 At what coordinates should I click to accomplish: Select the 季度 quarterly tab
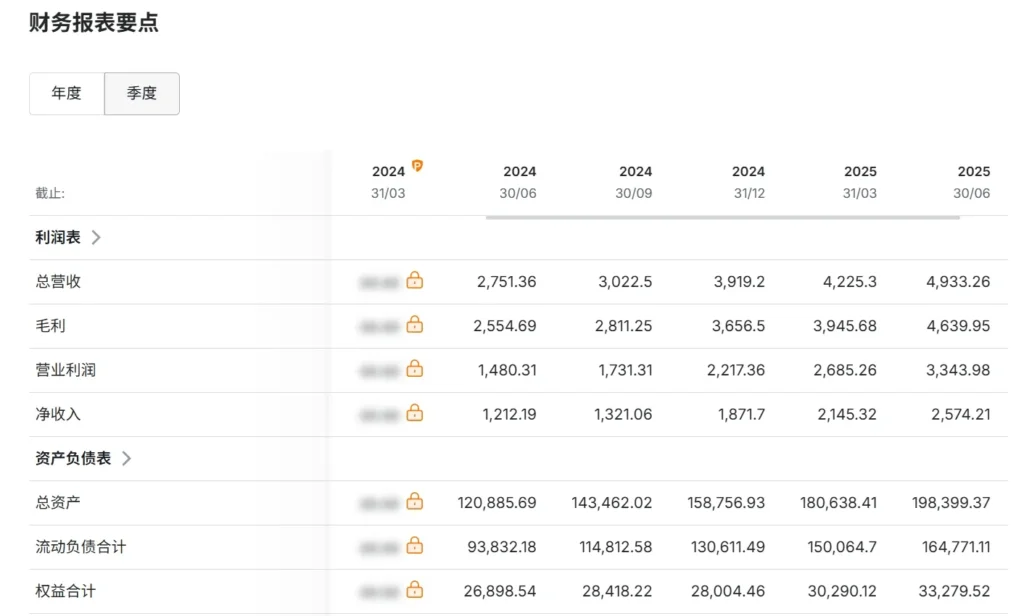click(142, 94)
